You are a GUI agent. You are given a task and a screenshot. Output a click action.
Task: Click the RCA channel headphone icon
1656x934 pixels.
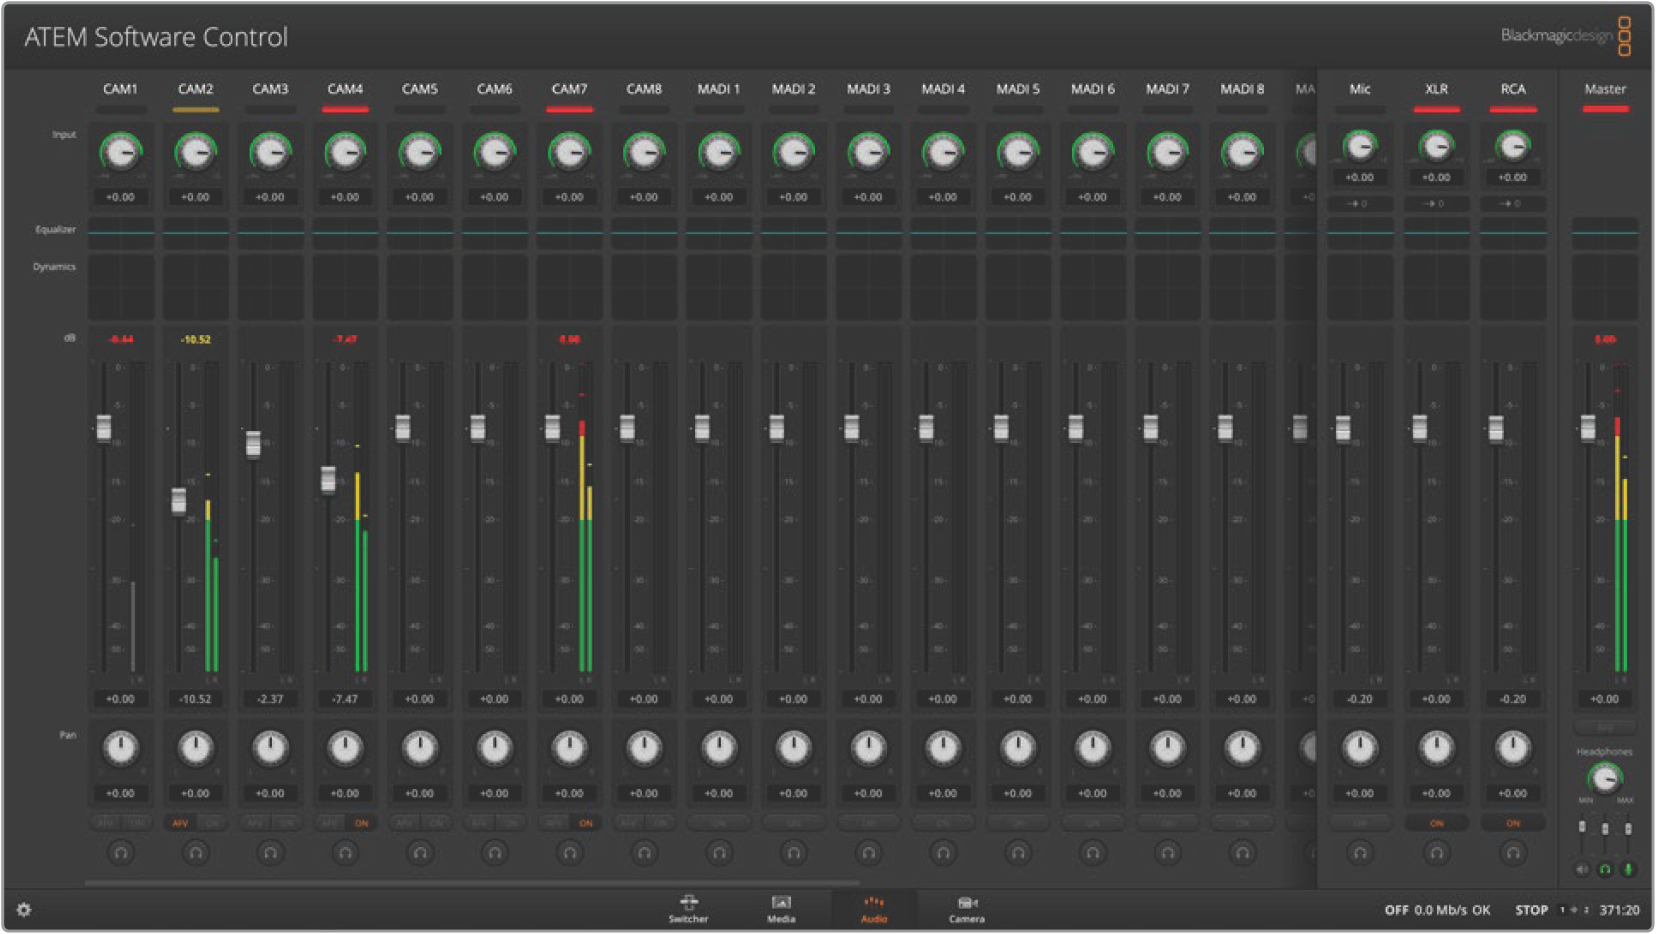click(x=1513, y=853)
